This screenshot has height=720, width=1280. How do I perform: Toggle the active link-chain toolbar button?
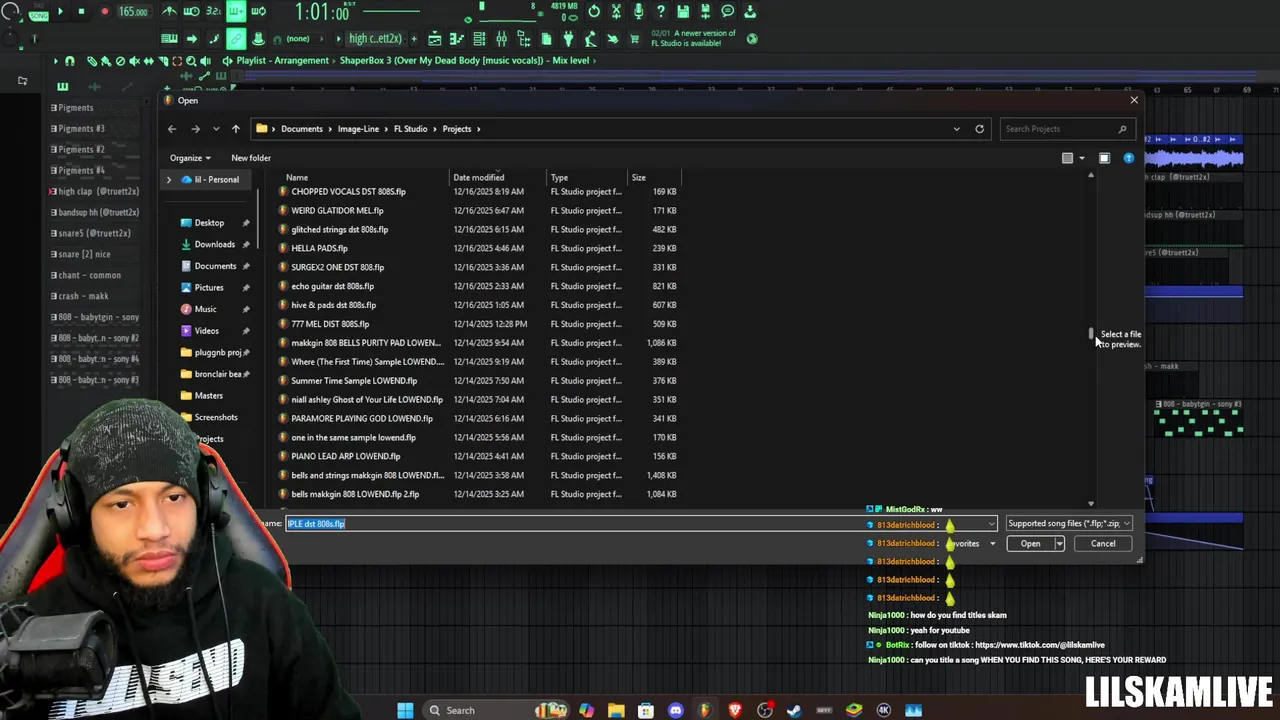coord(235,38)
